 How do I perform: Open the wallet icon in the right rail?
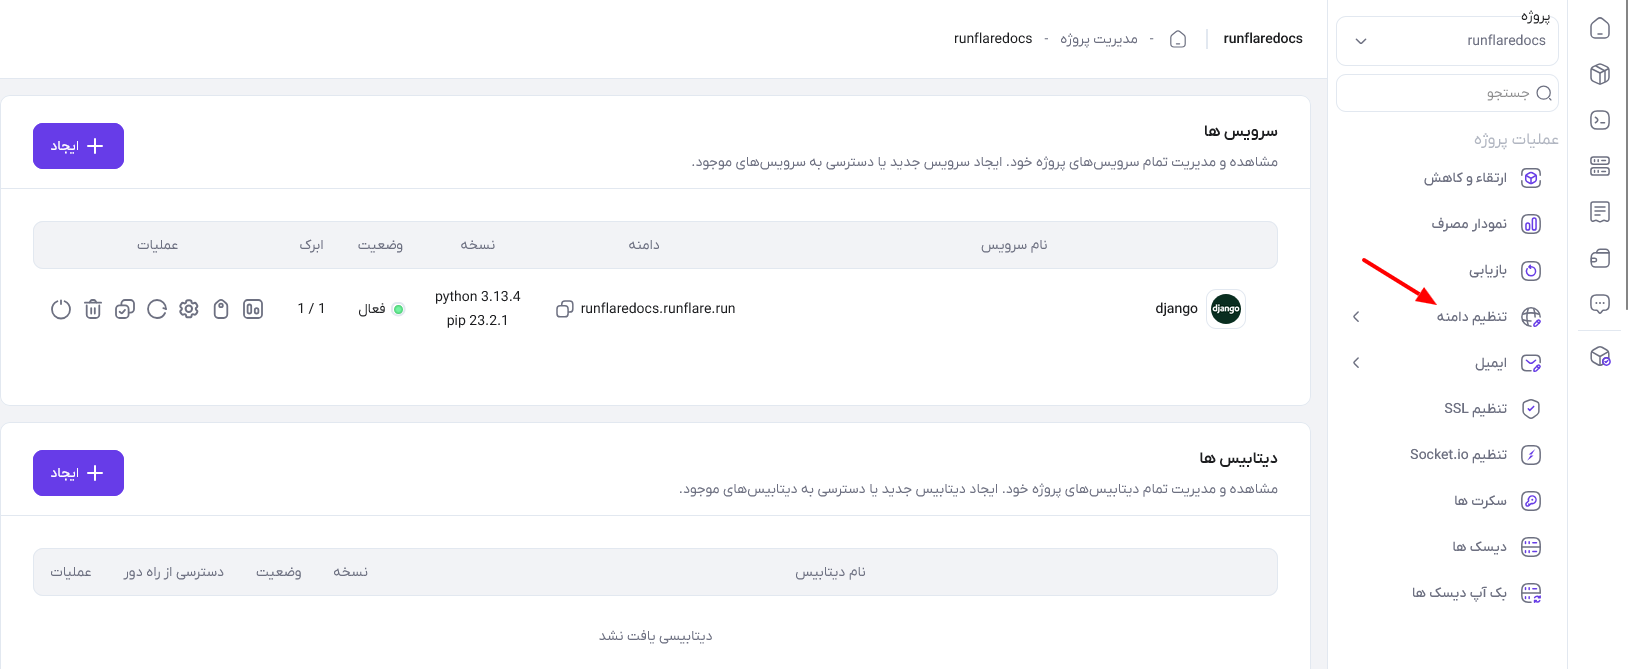click(1600, 258)
